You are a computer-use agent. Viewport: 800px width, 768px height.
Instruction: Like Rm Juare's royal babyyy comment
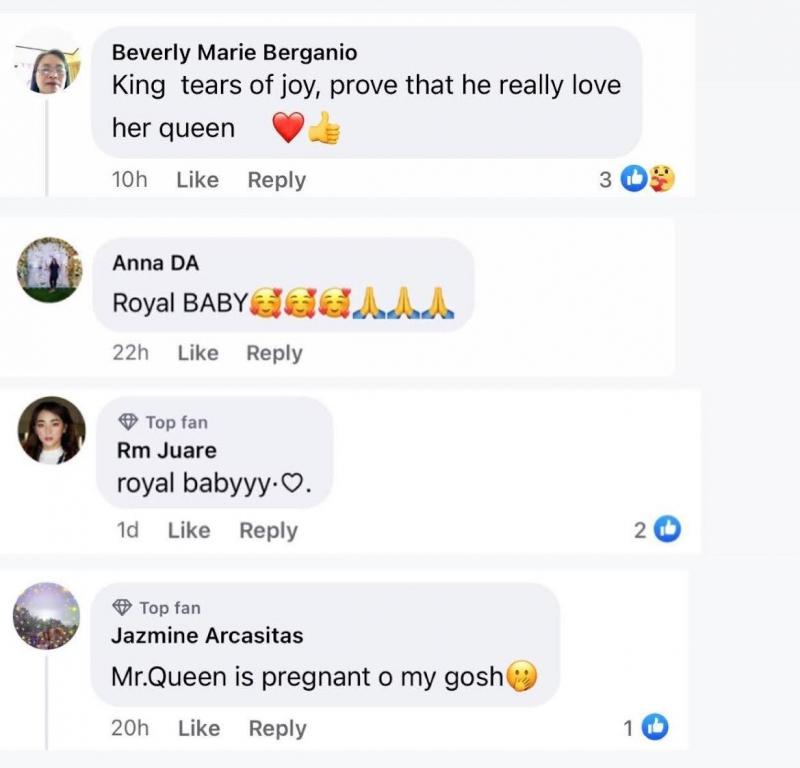189,530
